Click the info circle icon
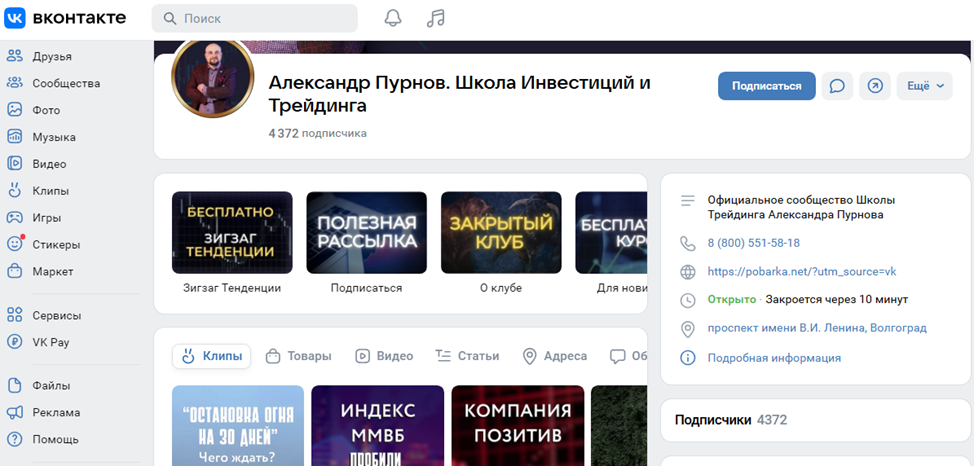This screenshot has width=974, height=466. tap(687, 358)
